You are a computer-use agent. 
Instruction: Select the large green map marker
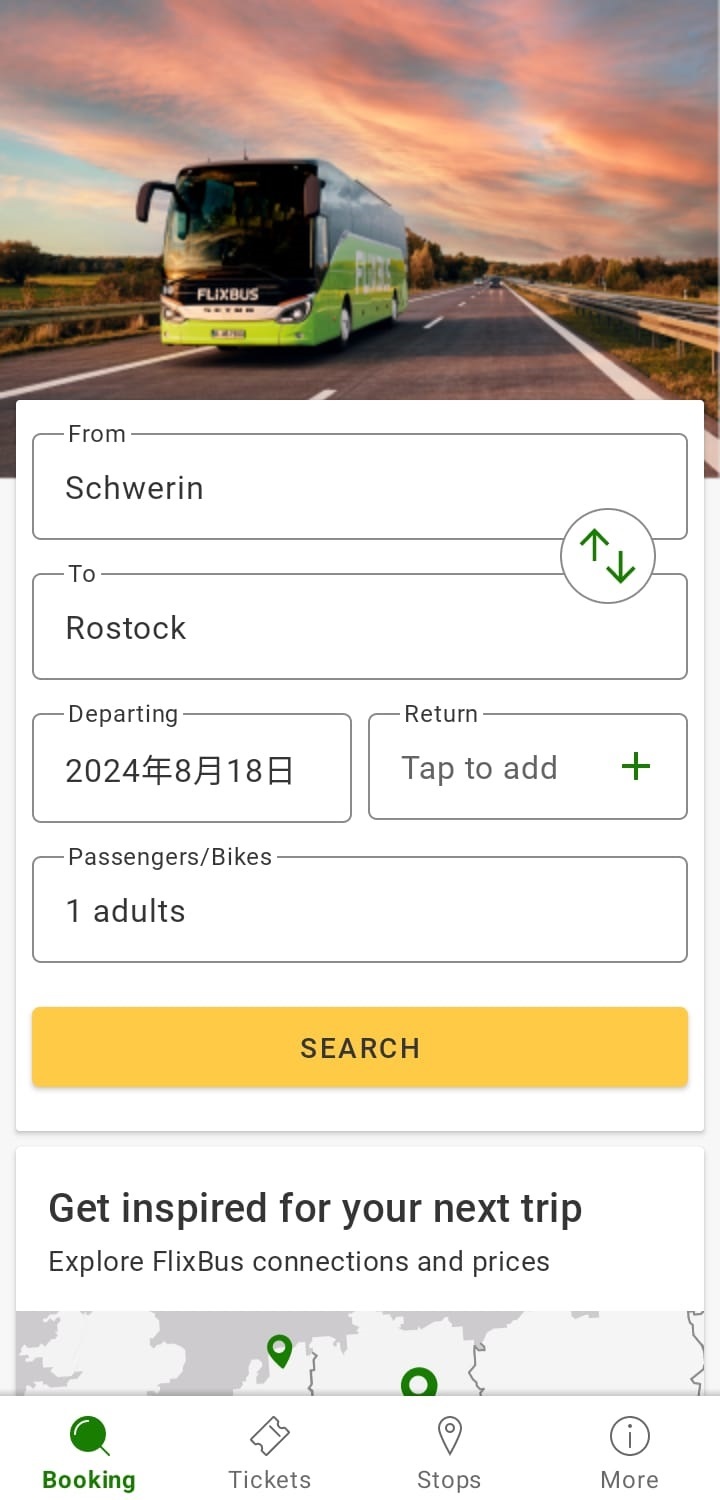point(419,1383)
